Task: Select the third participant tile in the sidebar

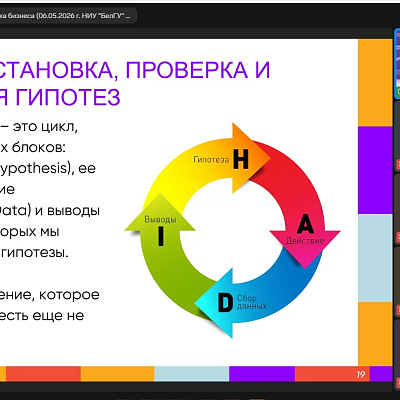Action: (397, 210)
